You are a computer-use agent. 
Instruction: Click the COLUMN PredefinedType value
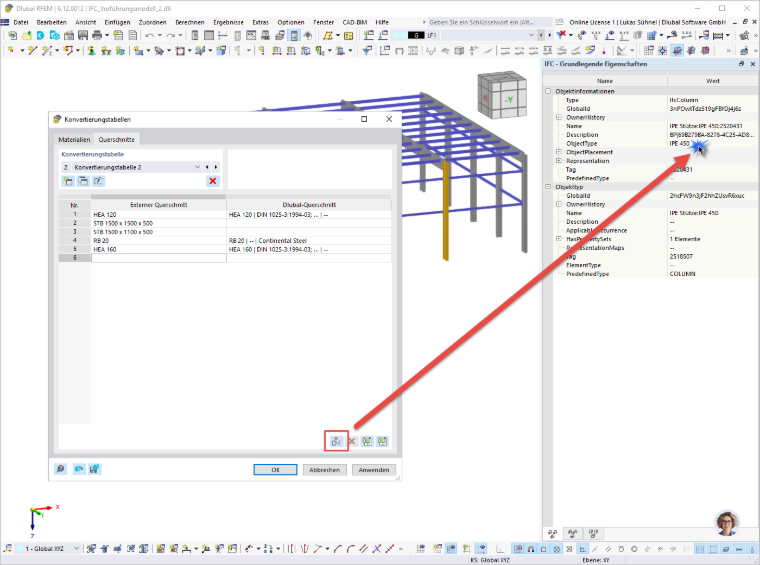click(682, 274)
